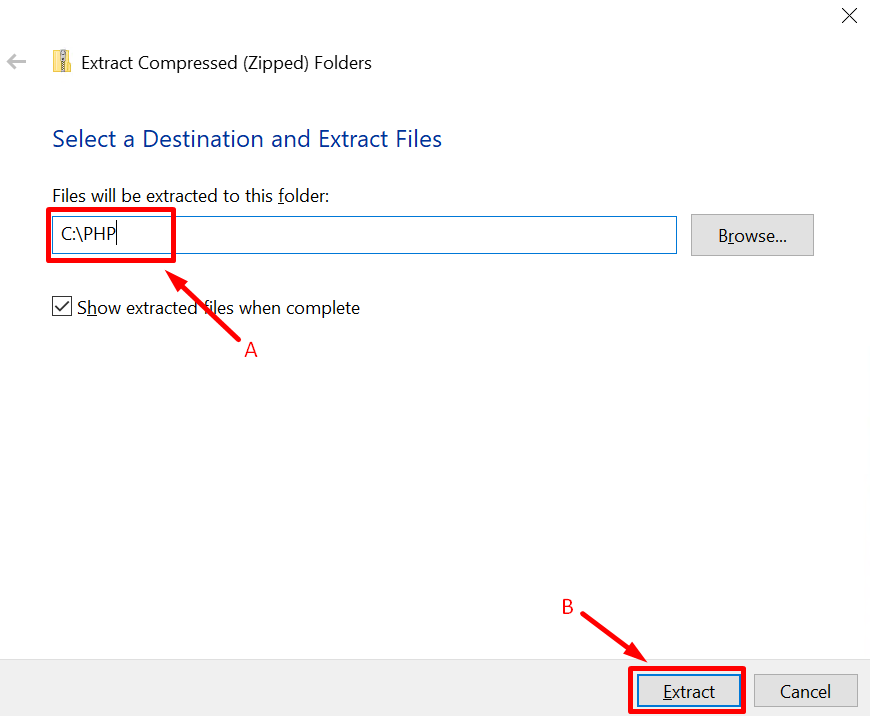Image resolution: width=870 pixels, height=716 pixels.
Task: Click the back arrow in the wizard header
Action: pyautogui.click(x=16, y=62)
